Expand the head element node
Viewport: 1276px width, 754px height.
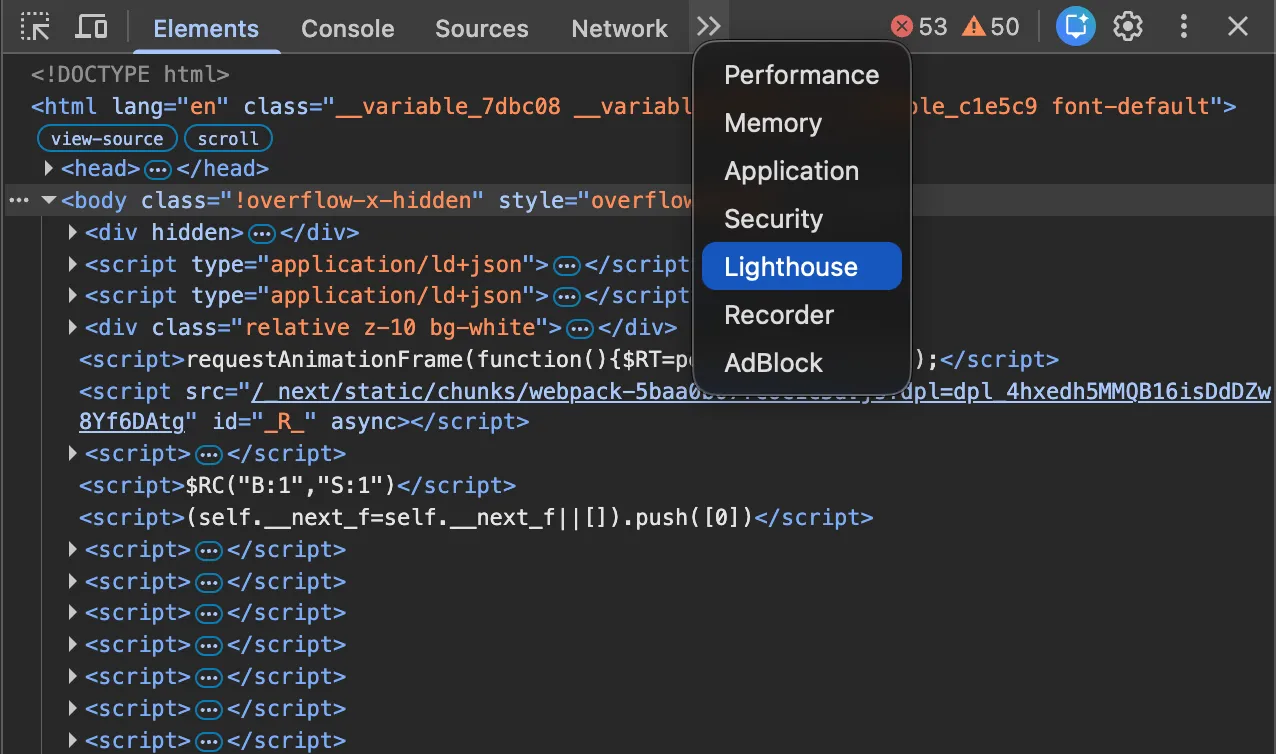click(49, 169)
